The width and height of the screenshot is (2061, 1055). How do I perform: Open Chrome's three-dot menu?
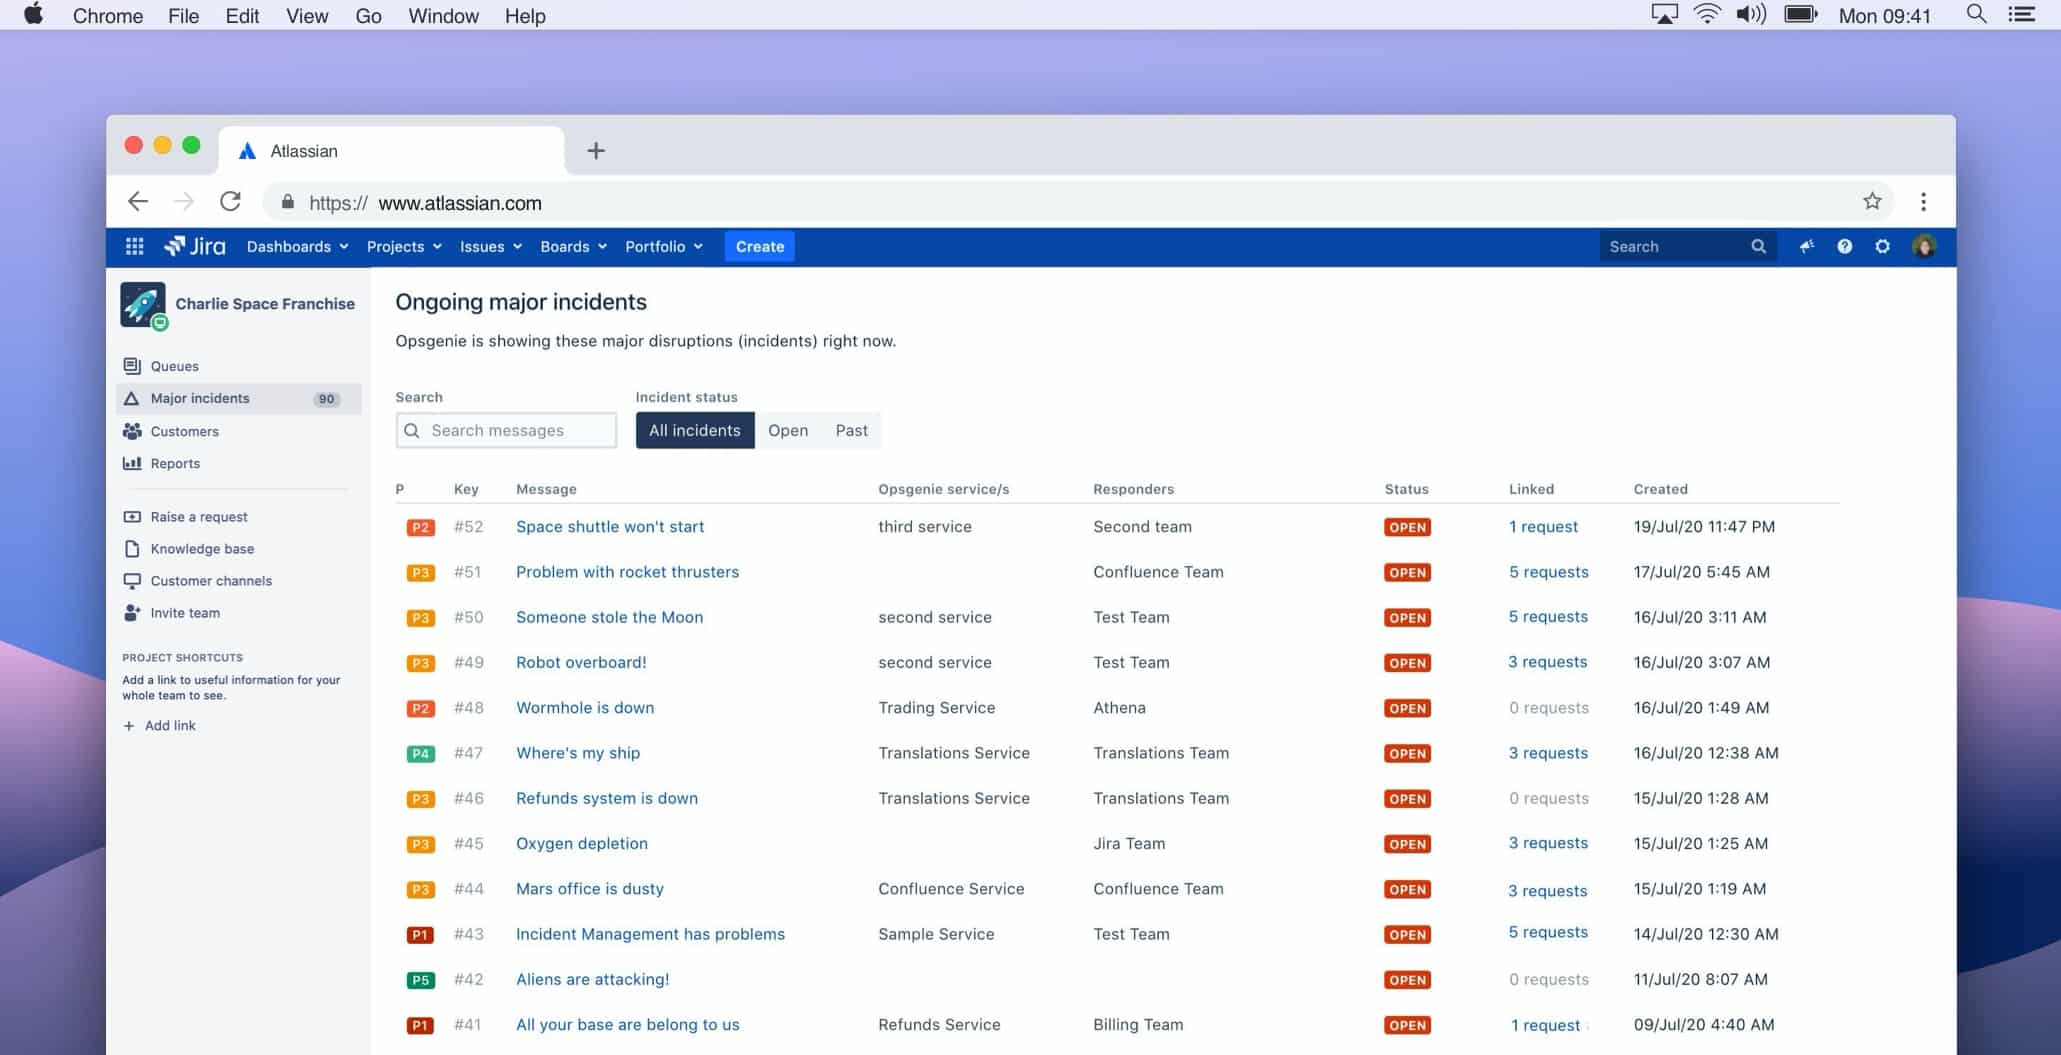tap(1922, 202)
